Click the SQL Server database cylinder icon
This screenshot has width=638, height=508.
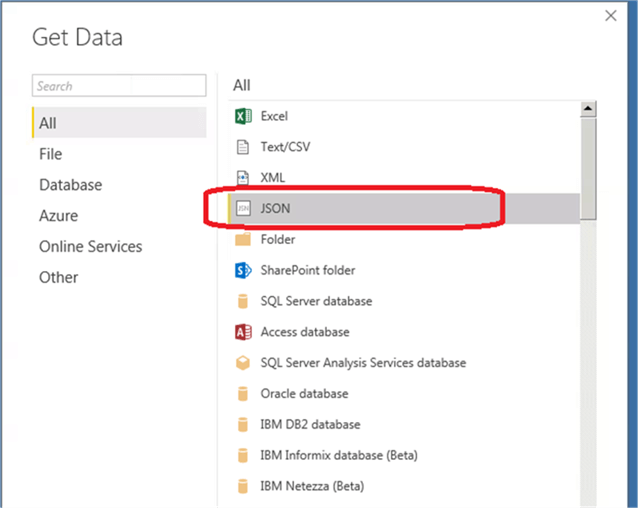(x=243, y=301)
